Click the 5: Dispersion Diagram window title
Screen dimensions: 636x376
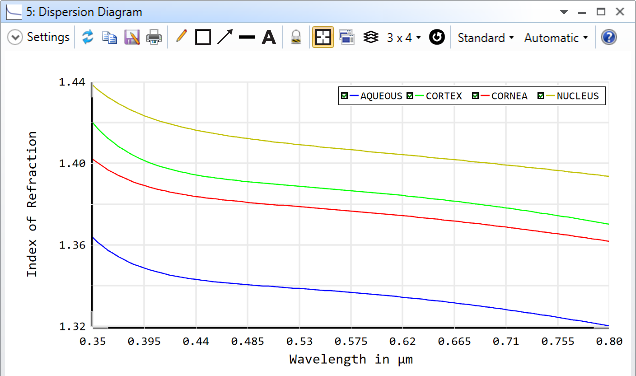tap(84, 12)
